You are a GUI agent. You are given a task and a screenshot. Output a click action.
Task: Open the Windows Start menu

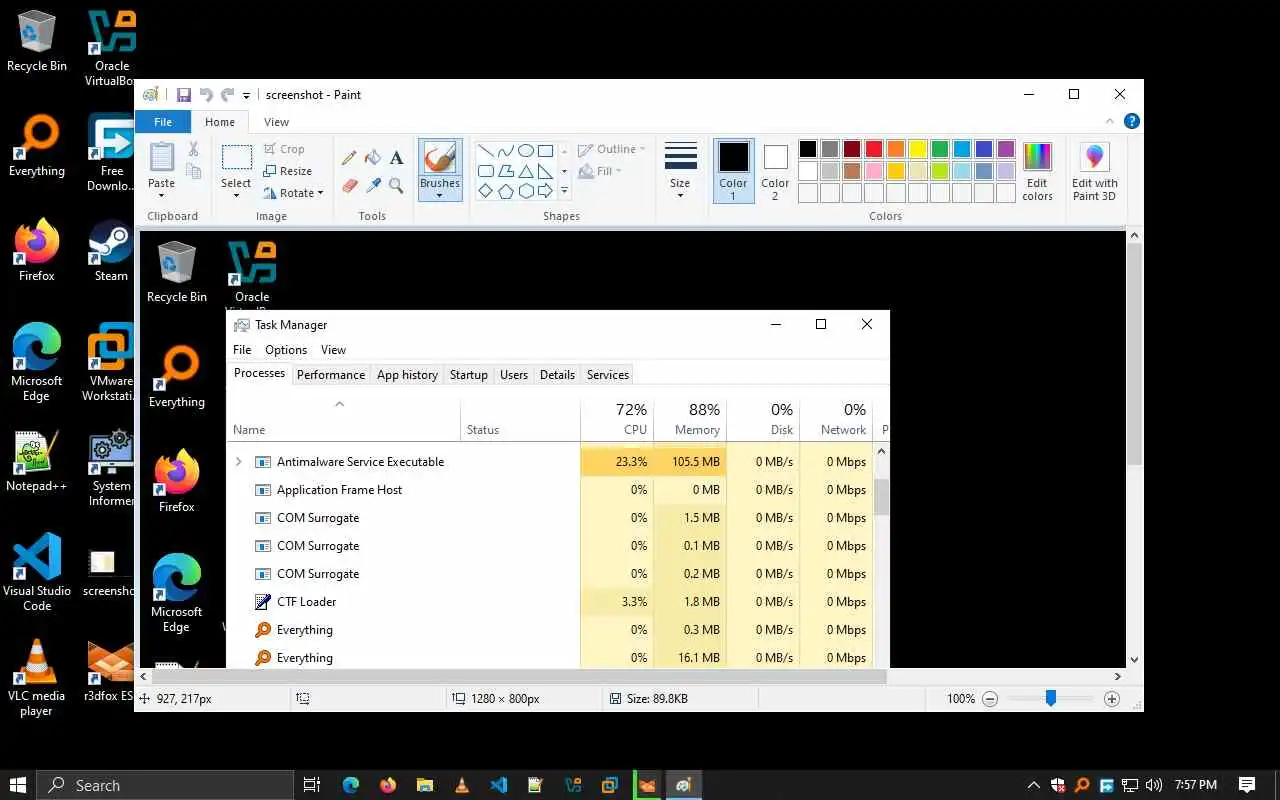18,785
